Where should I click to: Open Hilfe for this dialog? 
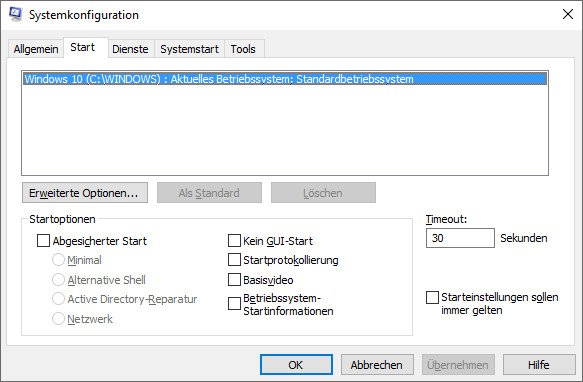(x=539, y=365)
